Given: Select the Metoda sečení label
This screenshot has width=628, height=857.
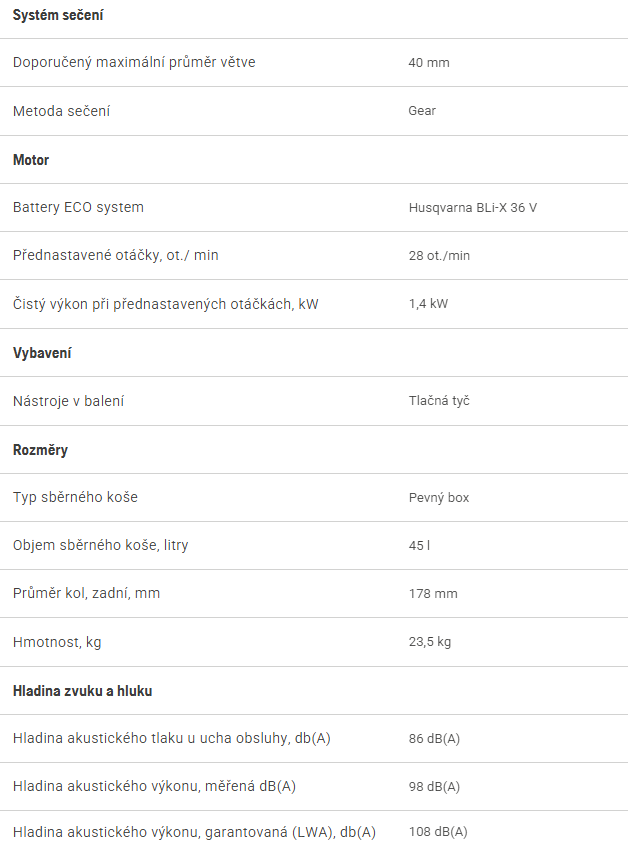Looking at the screenshot, I should 61,111.
